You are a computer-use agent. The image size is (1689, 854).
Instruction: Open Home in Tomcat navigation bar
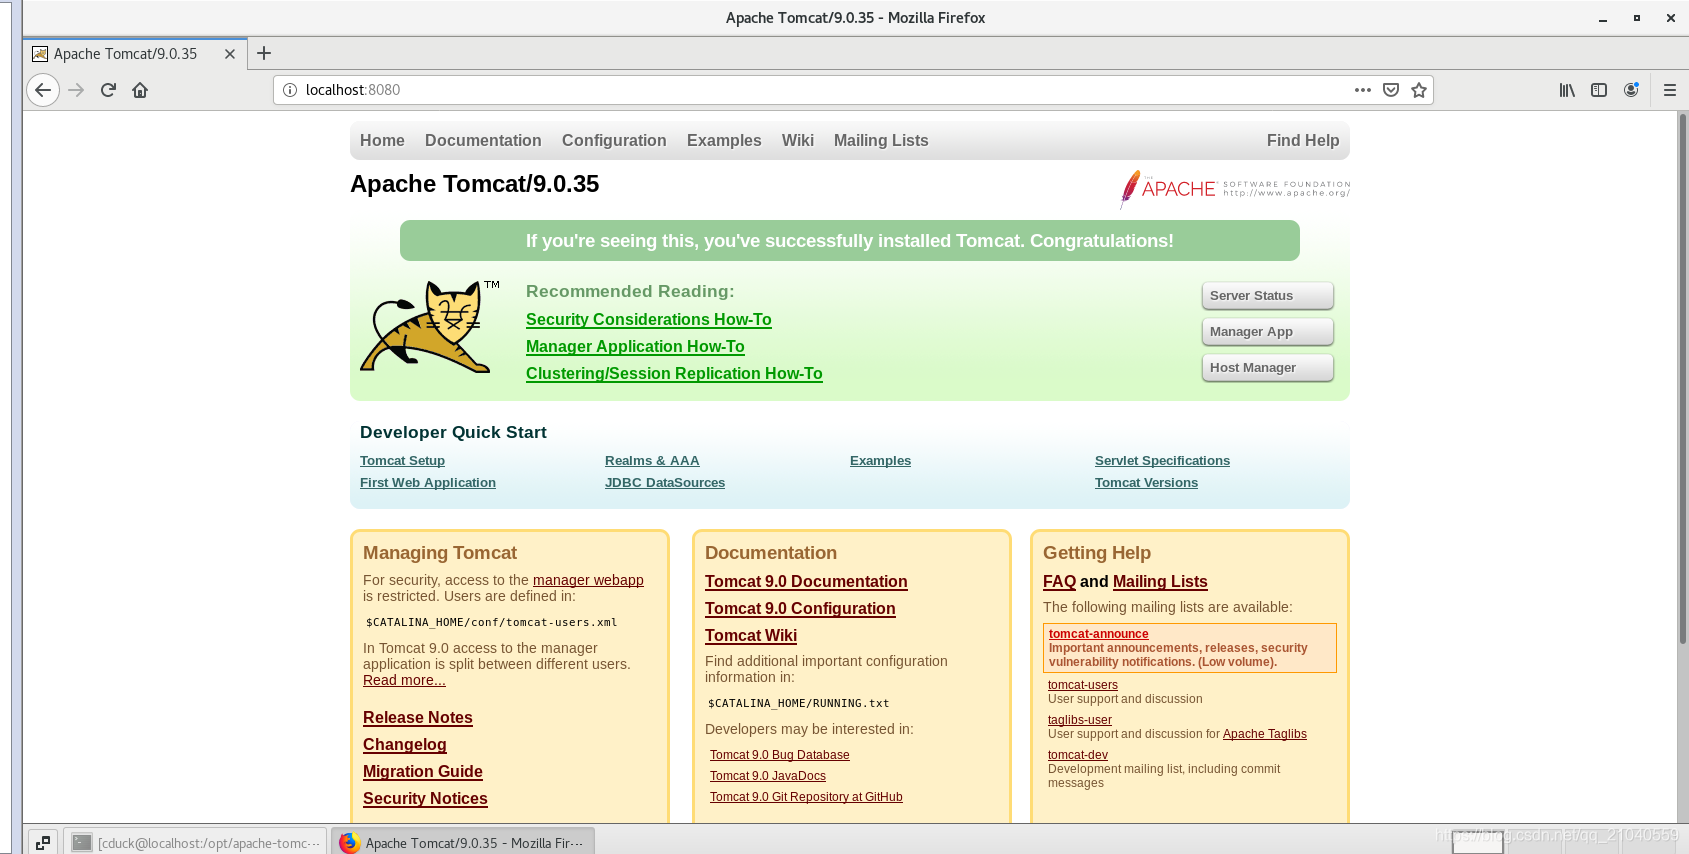(x=382, y=141)
